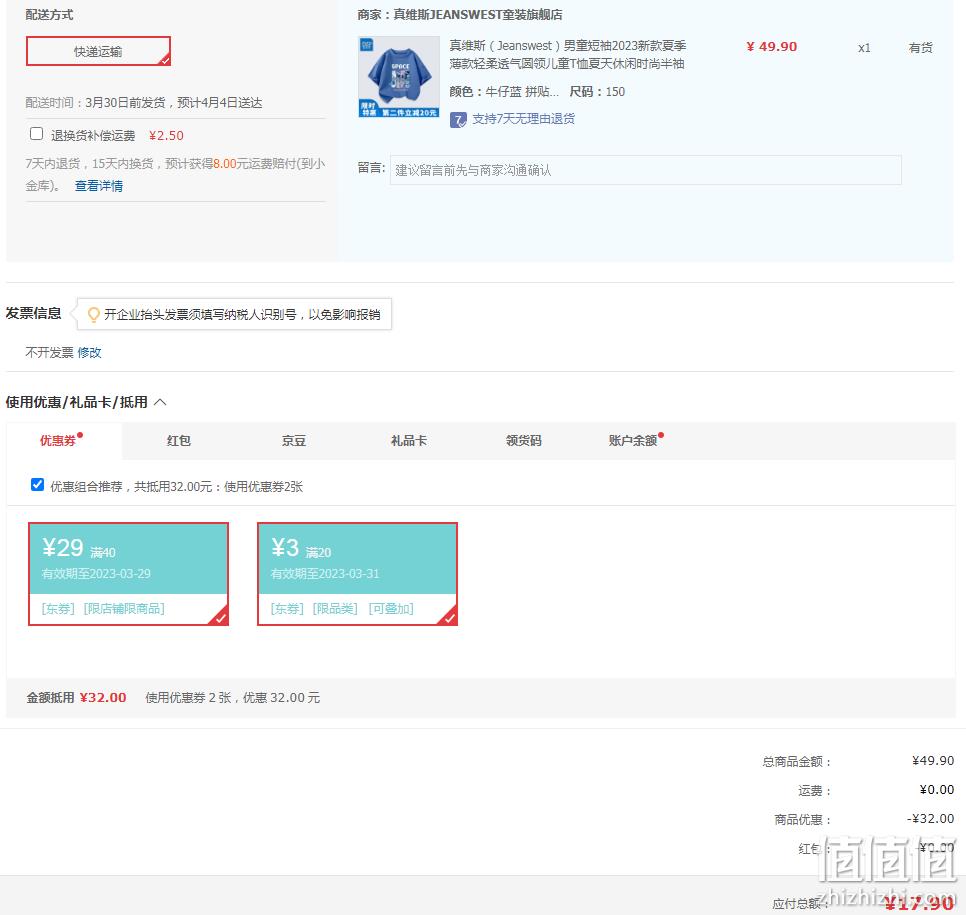Click the 发票信息 heading
The height and width of the screenshot is (915, 966).
pos(33,313)
